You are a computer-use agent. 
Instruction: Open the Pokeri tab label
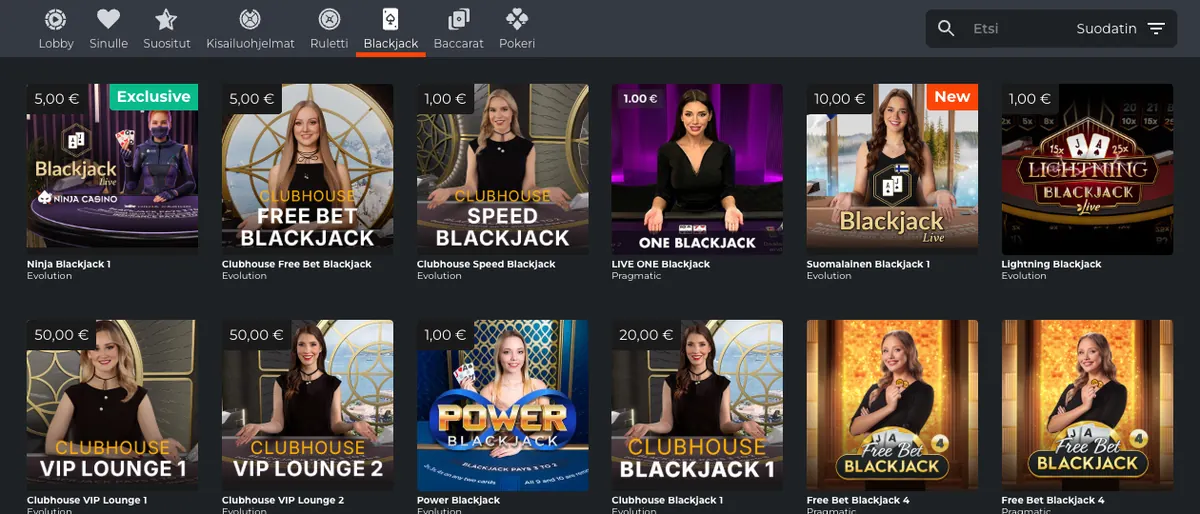pyautogui.click(x=517, y=44)
